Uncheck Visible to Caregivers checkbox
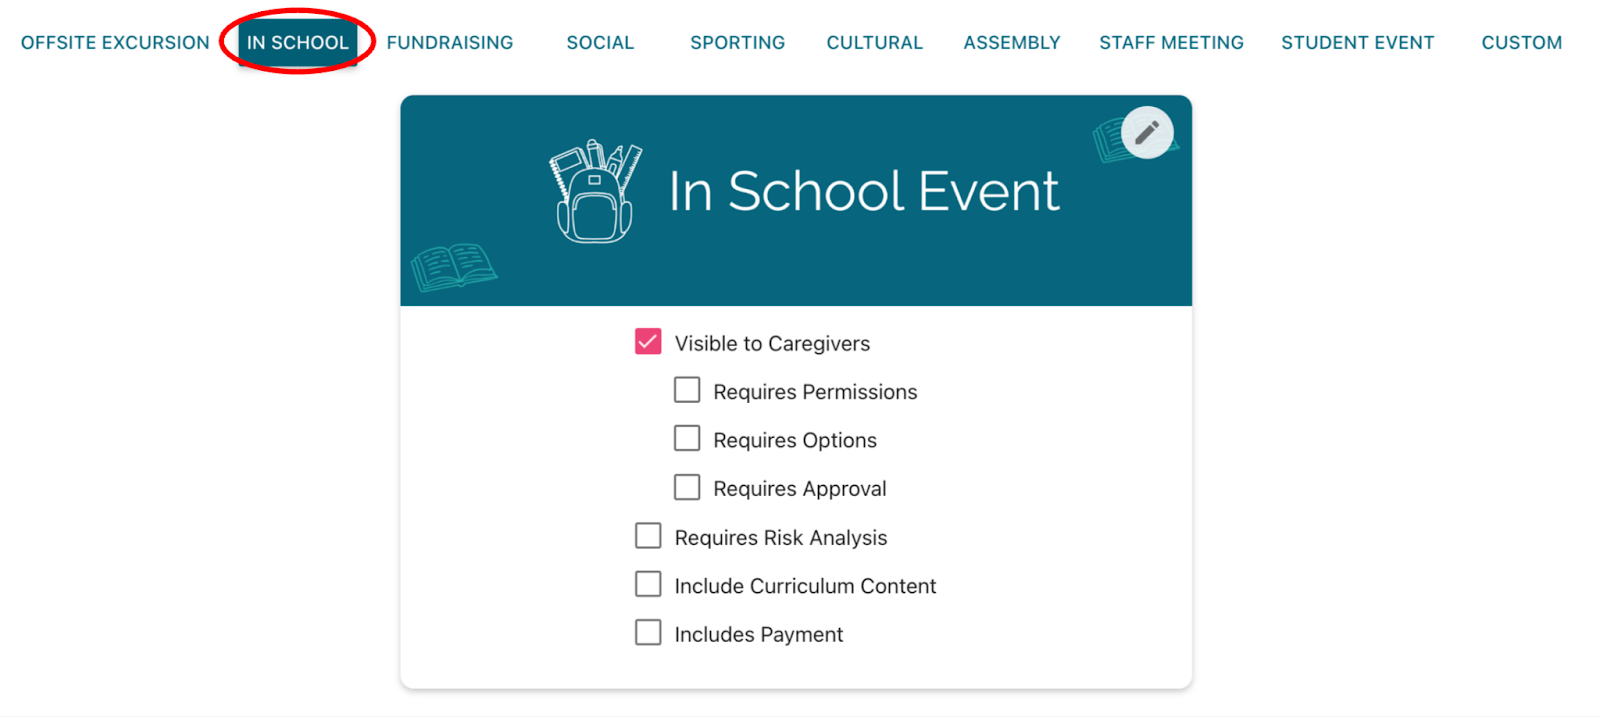The height and width of the screenshot is (717, 1600). coord(648,342)
